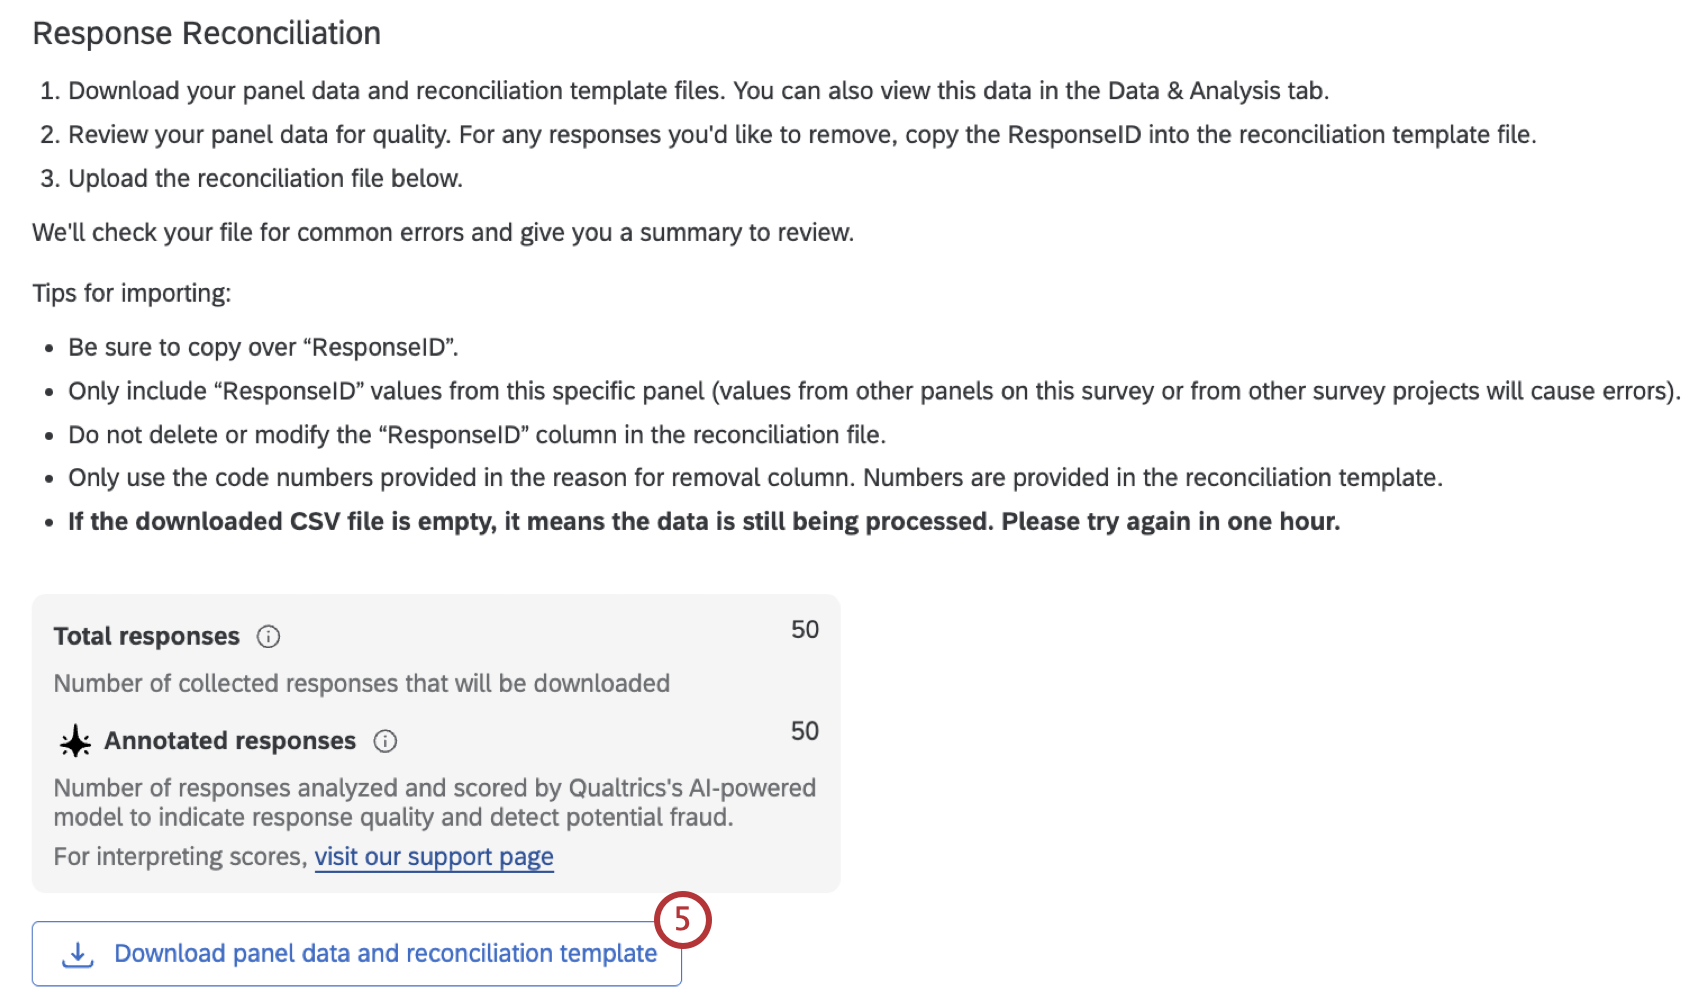Click step 3 'Upload the reconciliation file below'
Image resolution: width=1700 pixels, height=1008 pixels.
coord(251,179)
